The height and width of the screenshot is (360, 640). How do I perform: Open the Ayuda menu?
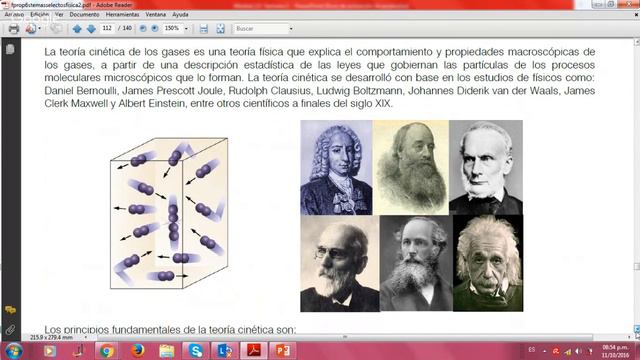[180, 14]
